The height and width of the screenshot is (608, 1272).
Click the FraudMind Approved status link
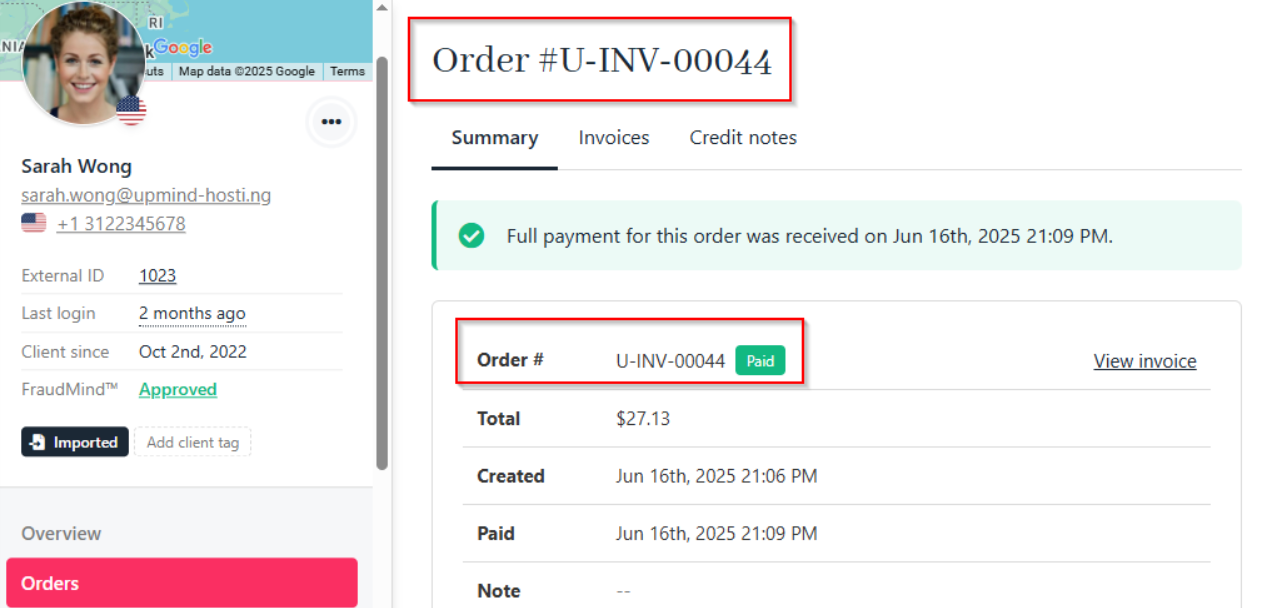pos(178,390)
